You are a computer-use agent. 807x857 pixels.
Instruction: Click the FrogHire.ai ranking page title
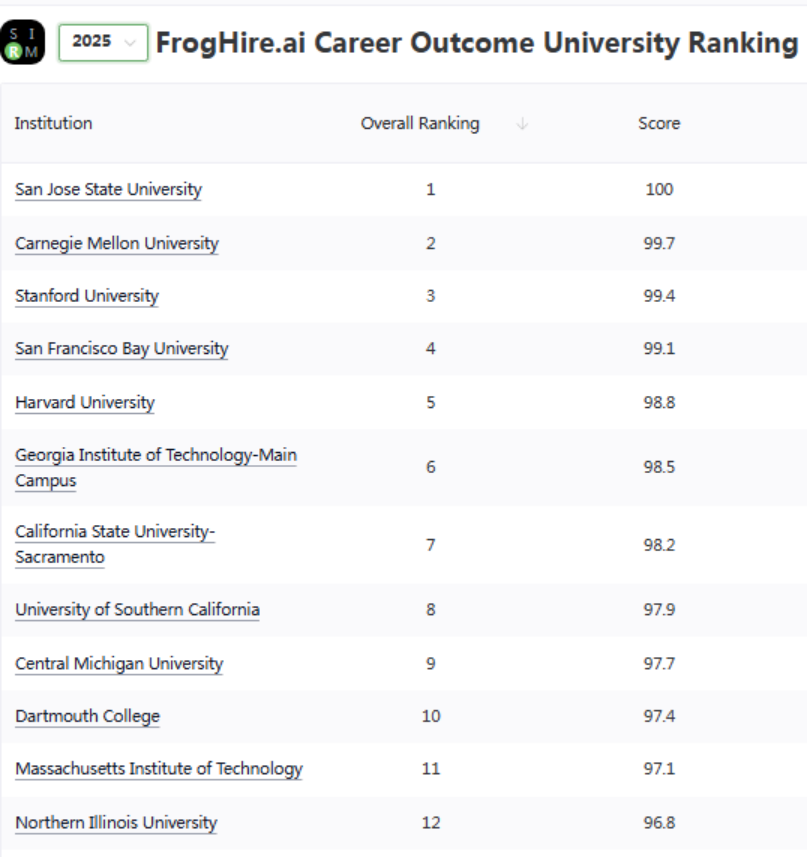pos(477,43)
